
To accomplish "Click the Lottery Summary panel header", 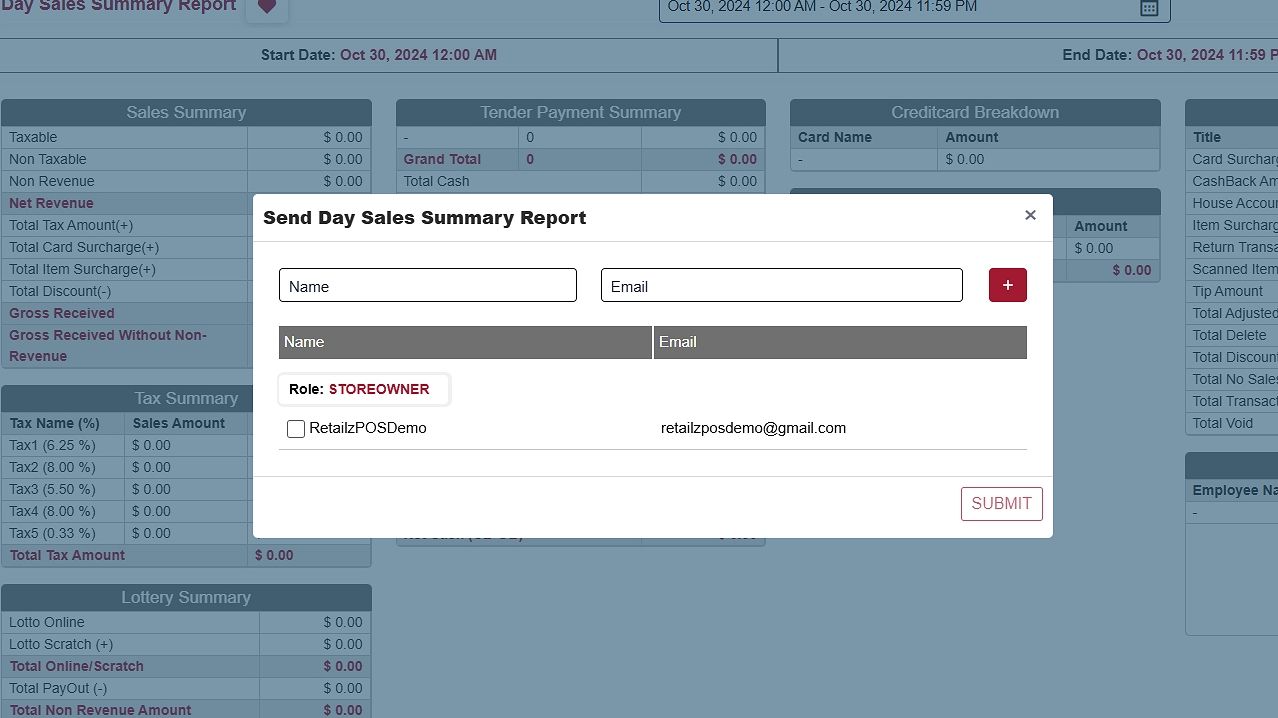I will [186, 597].
